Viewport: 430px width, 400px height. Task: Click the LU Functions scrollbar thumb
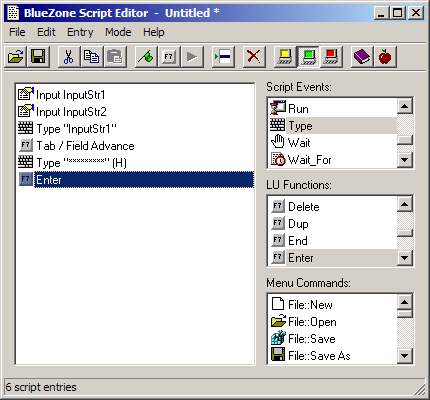(x=405, y=233)
